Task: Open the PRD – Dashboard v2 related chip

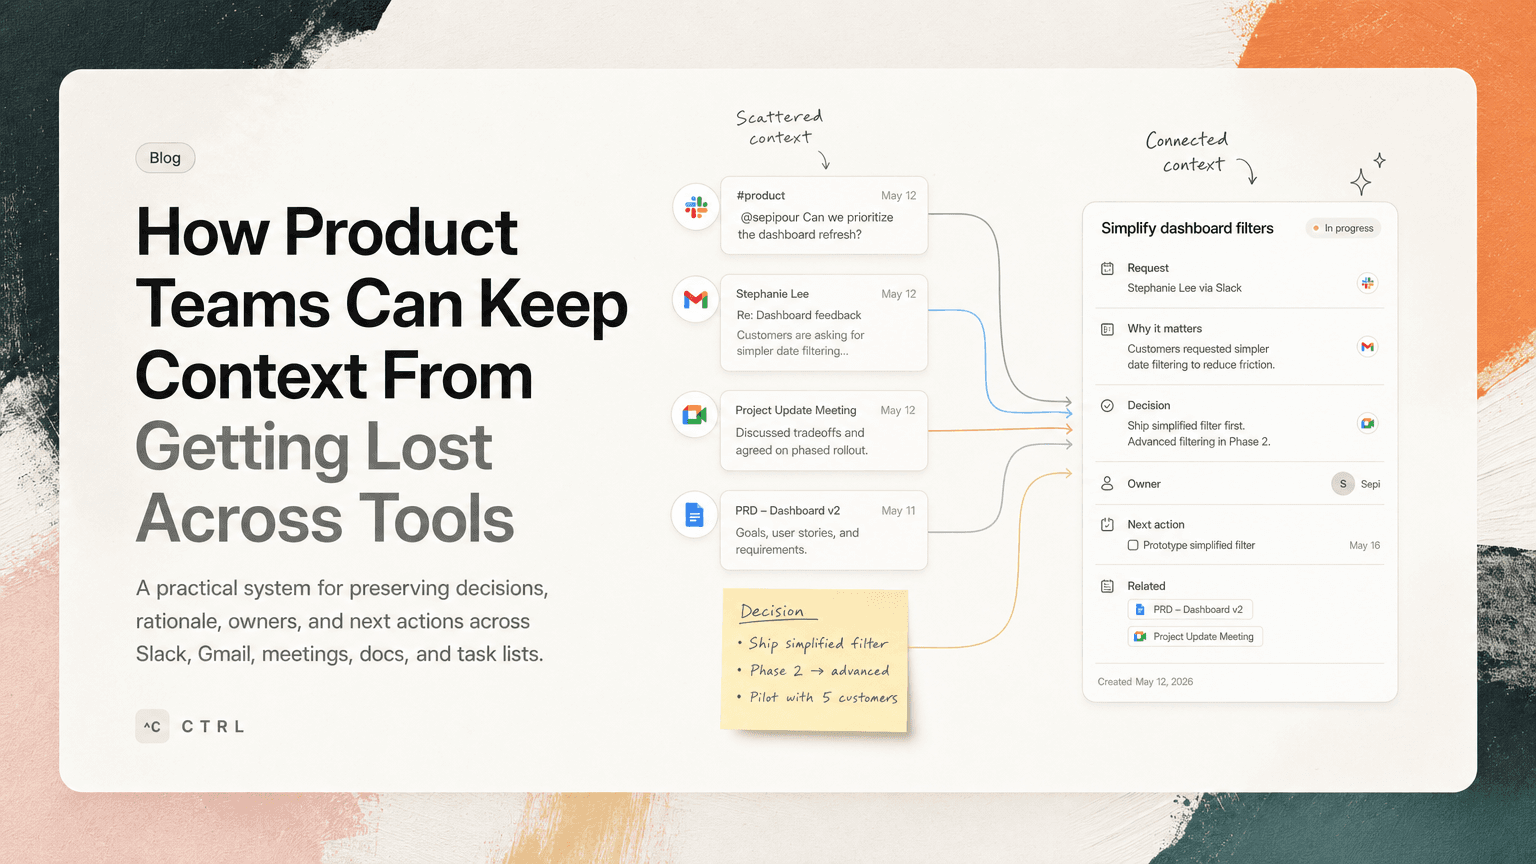Action: click(x=1190, y=609)
